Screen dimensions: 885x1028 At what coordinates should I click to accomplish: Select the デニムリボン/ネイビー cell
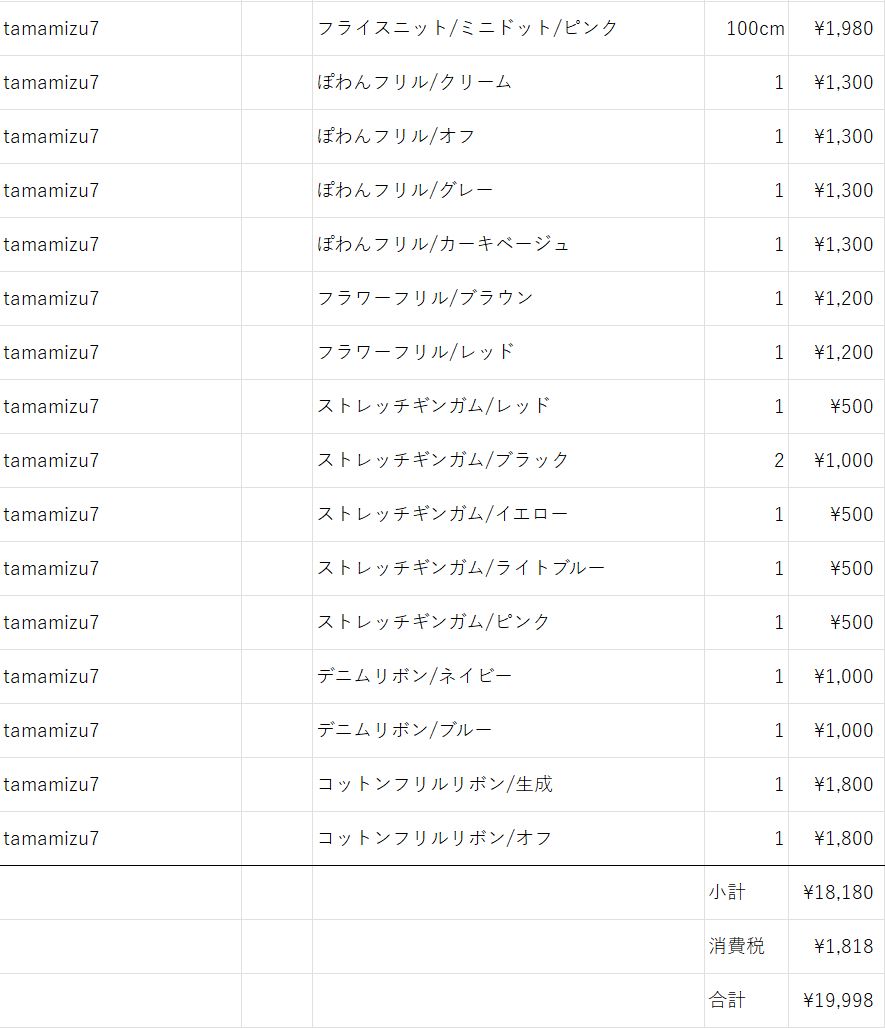508,677
